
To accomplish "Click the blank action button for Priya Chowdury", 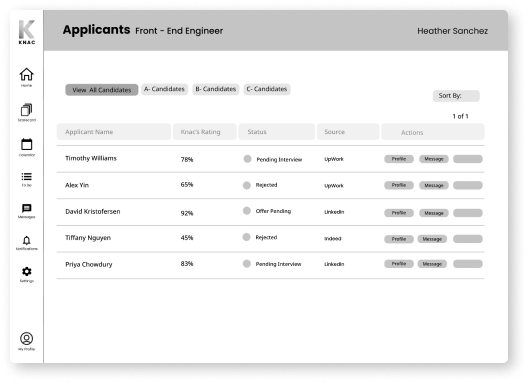I will [x=468, y=264].
